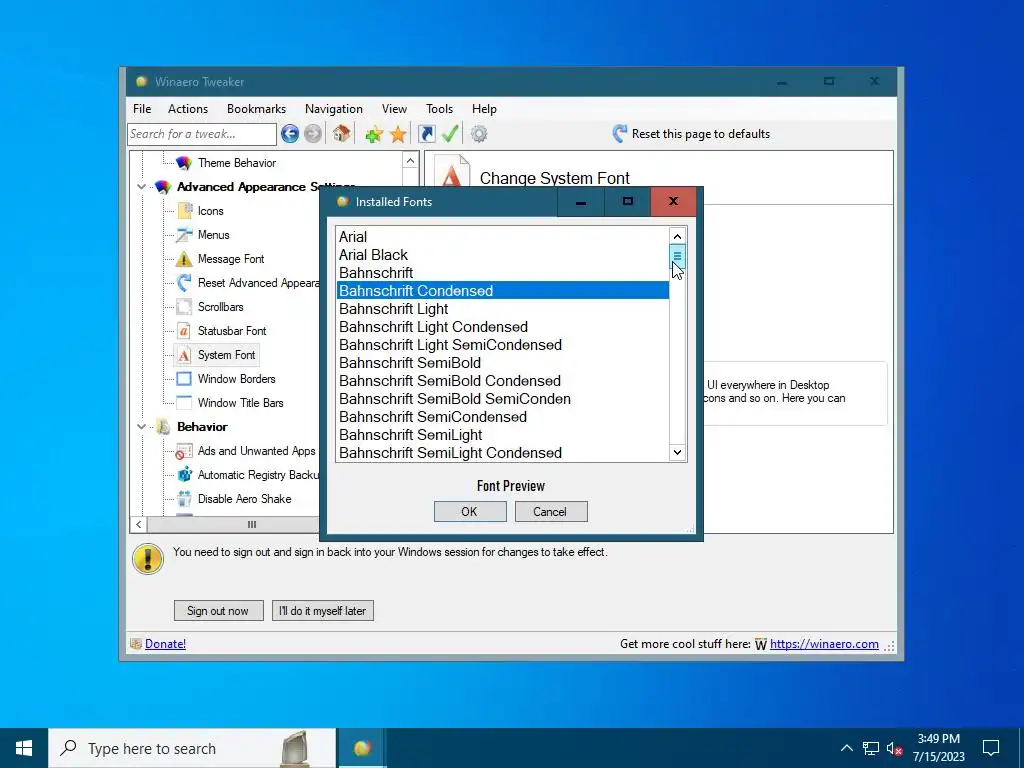Viewport: 1024px width, 768px height.
Task: Select Bahnschrift SemiLight font
Action: point(502,434)
